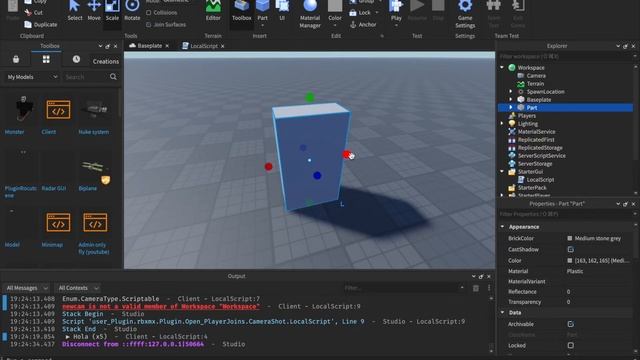Select ServerScriptService in the Explorer
This screenshot has width=640, height=360.
click(541, 156)
